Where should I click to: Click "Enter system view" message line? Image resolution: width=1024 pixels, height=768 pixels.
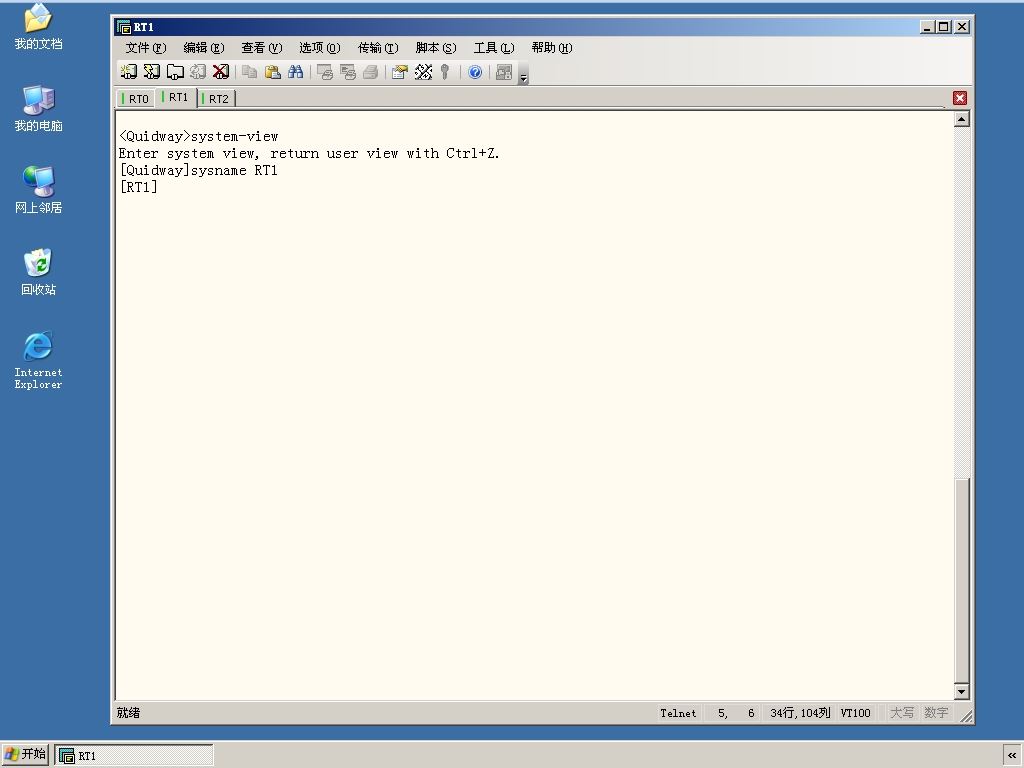[x=309, y=153]
